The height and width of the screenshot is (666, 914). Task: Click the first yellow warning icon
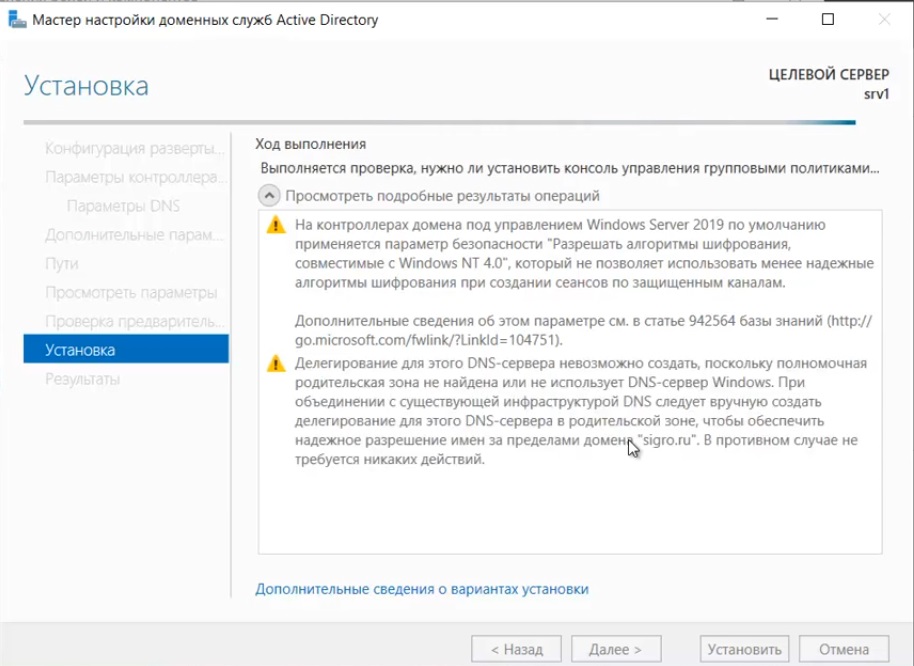[276, 226]
